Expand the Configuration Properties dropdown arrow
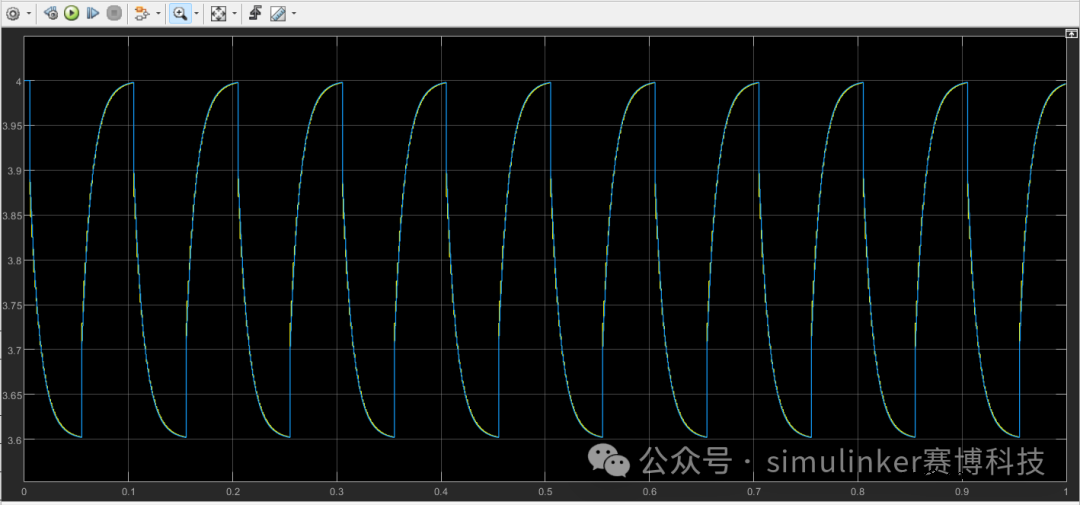Screen dimensions: 1080x505 28,14
